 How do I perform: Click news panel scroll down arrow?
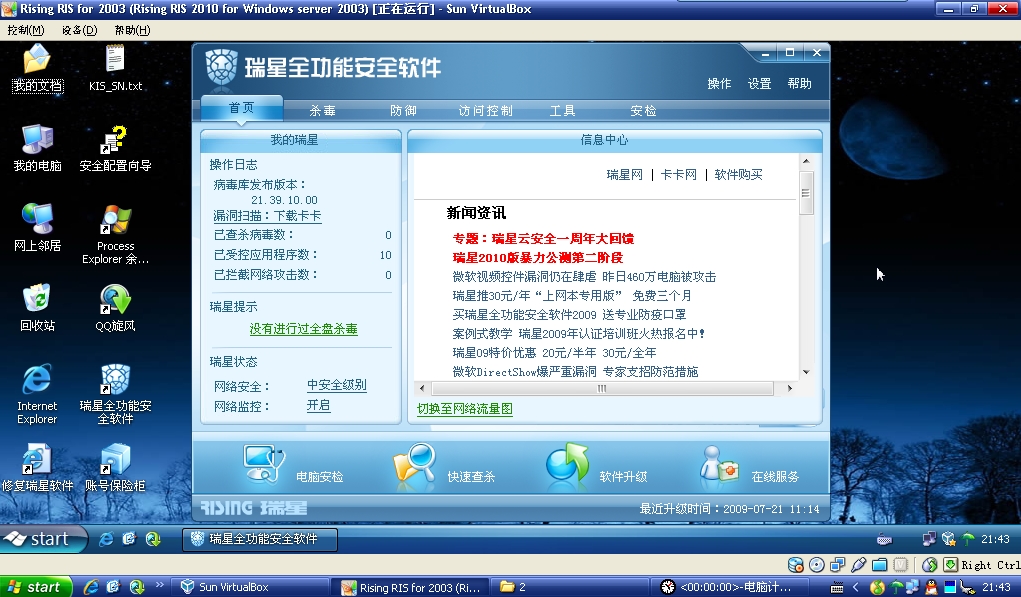[806, 372]
